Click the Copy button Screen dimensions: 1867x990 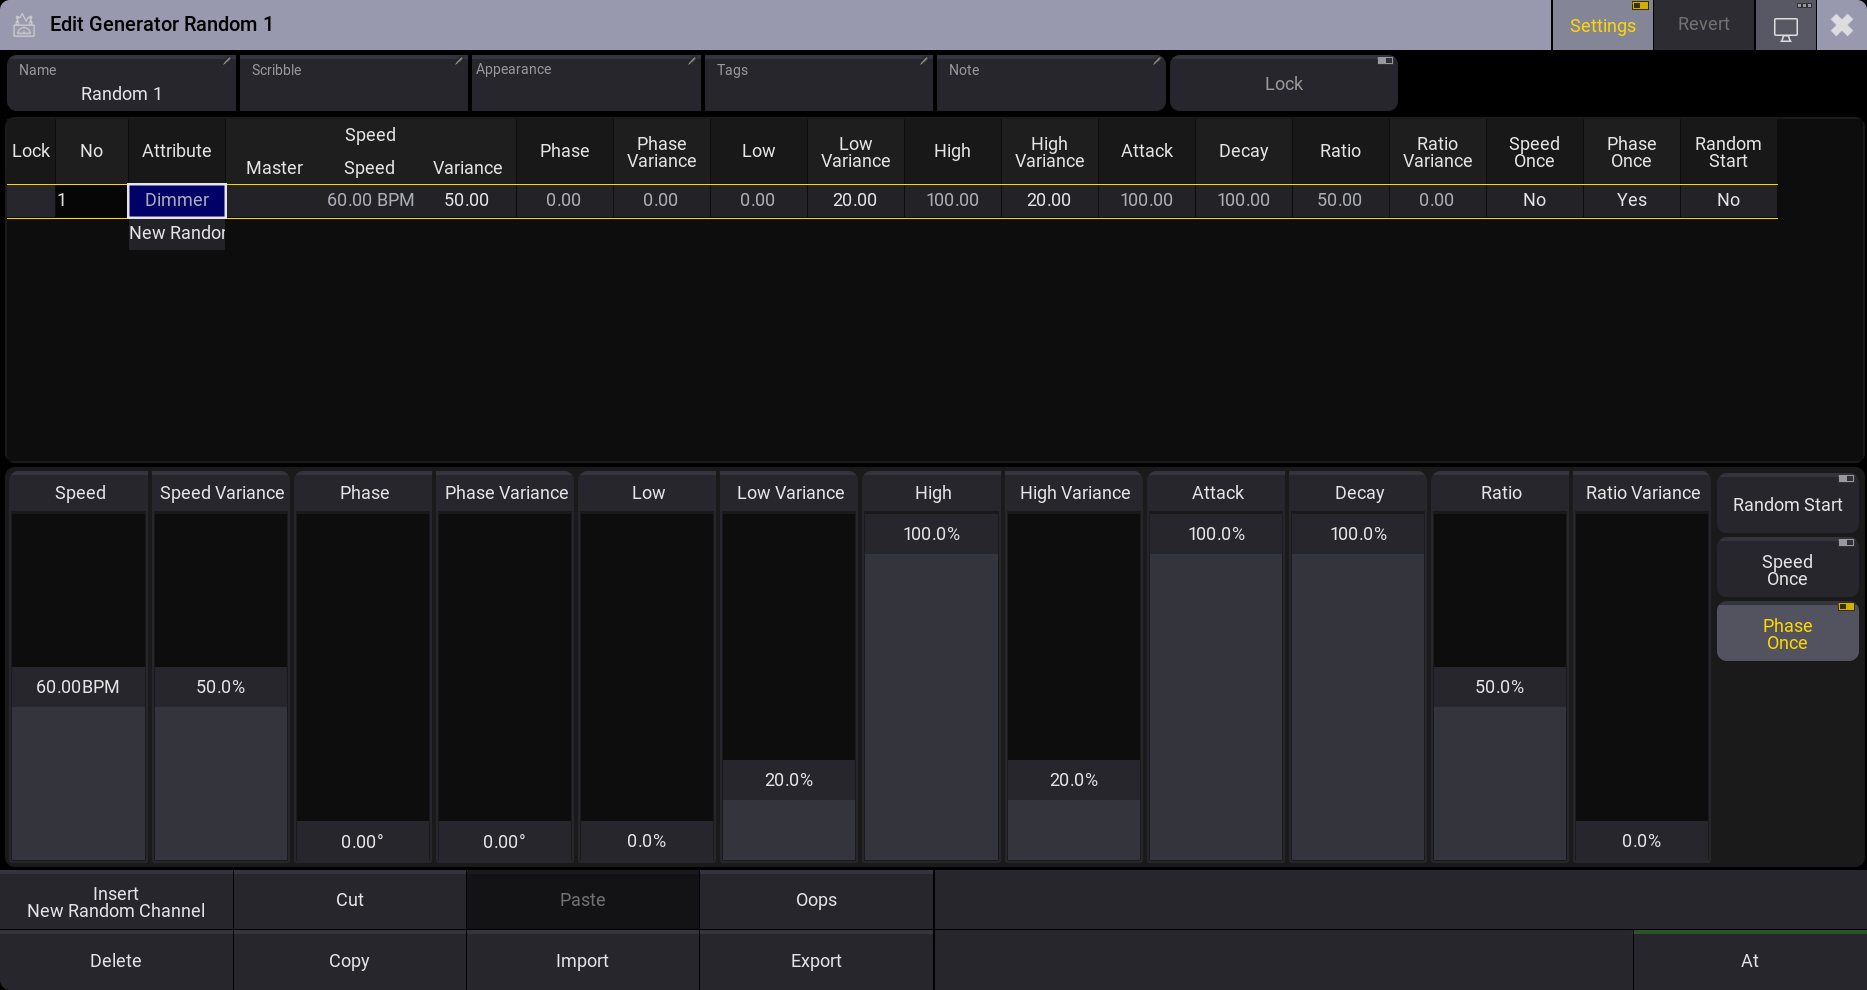click(350, 961)
